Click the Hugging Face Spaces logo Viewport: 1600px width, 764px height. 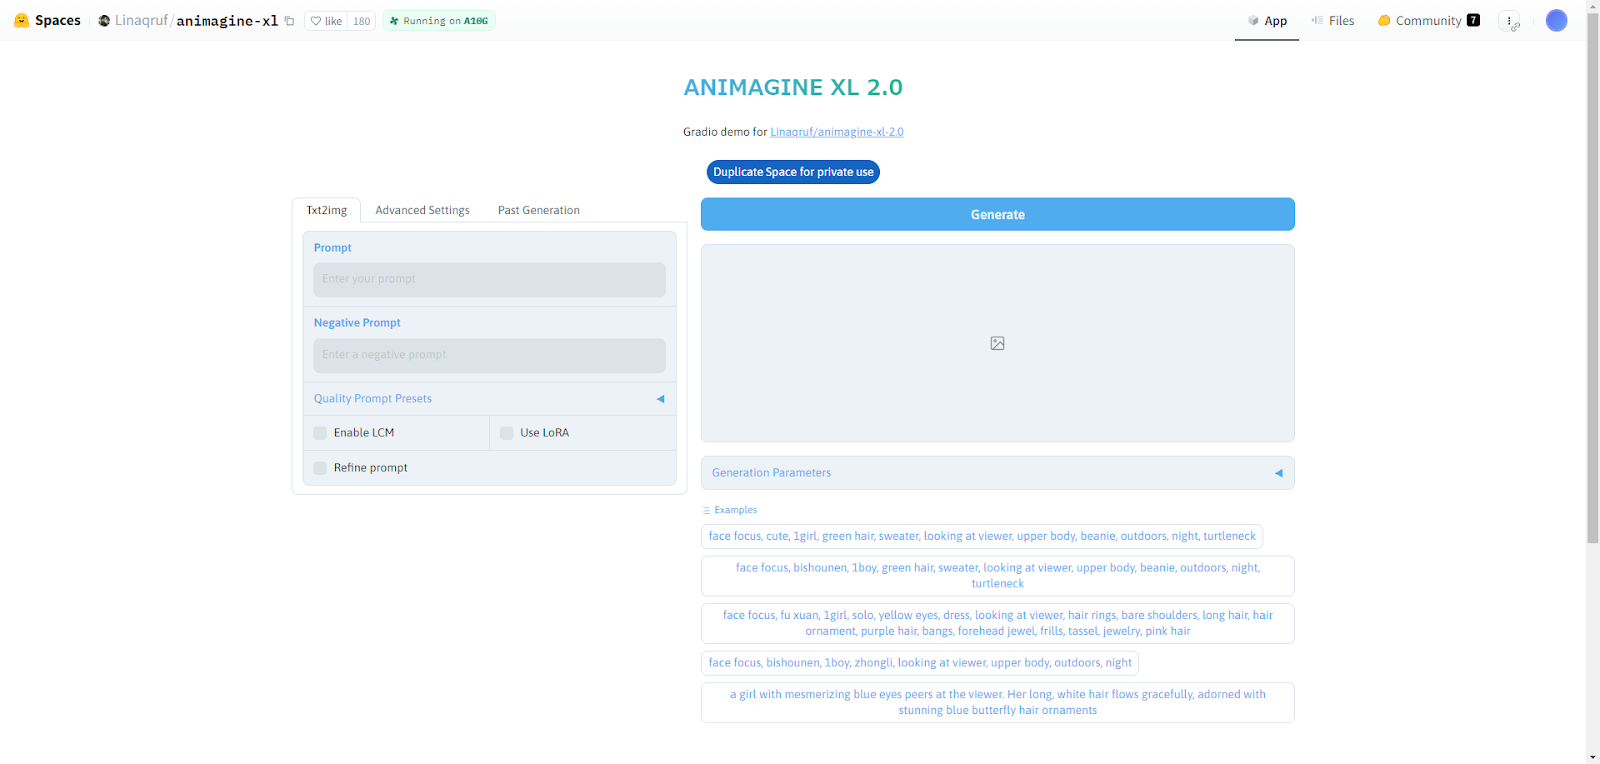[21, 20]
